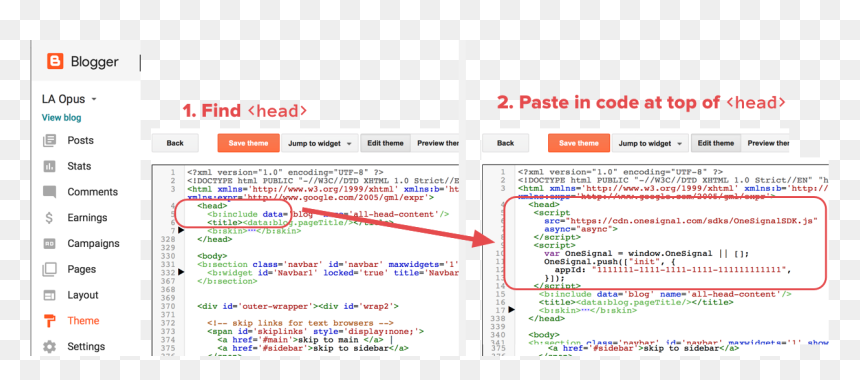Click Edit theme in right editor

point(716,143)
